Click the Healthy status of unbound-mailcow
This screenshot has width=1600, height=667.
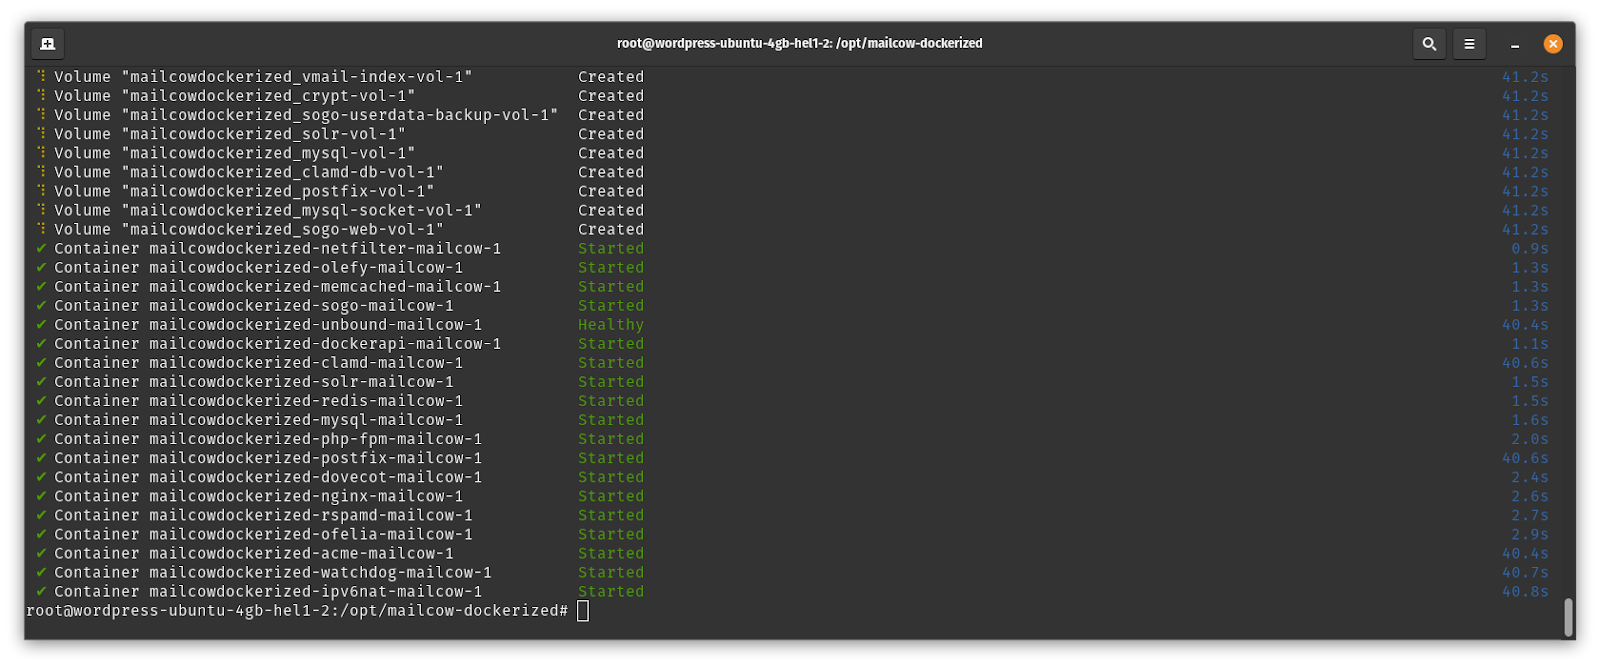(610, 325)
